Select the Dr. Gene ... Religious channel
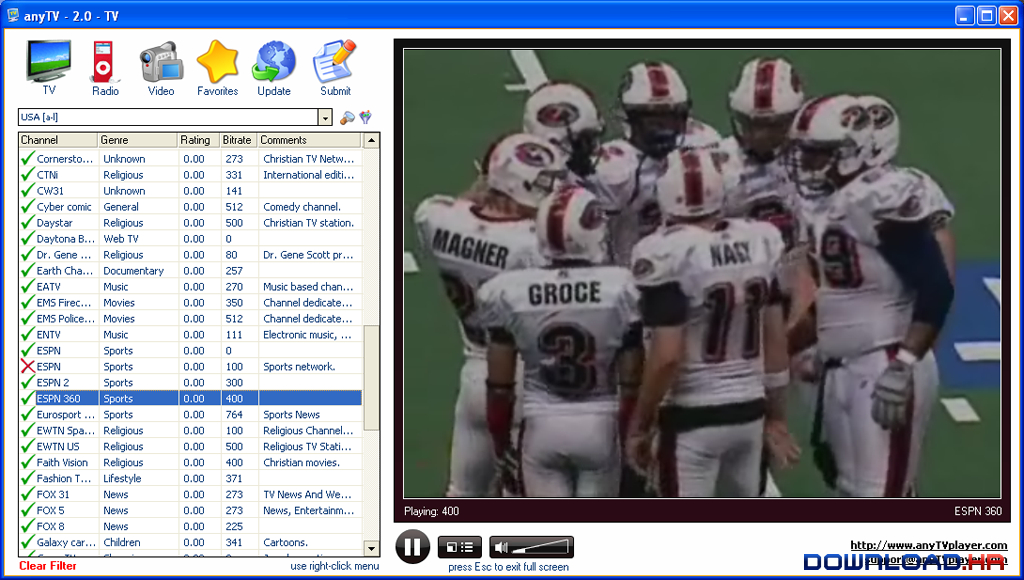 point(191,255)
